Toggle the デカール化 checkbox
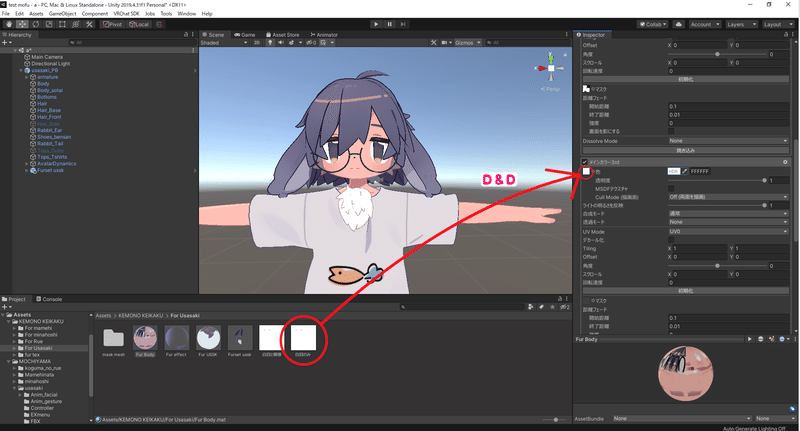This screenshot has height=431, width=800. click(671, 240)
